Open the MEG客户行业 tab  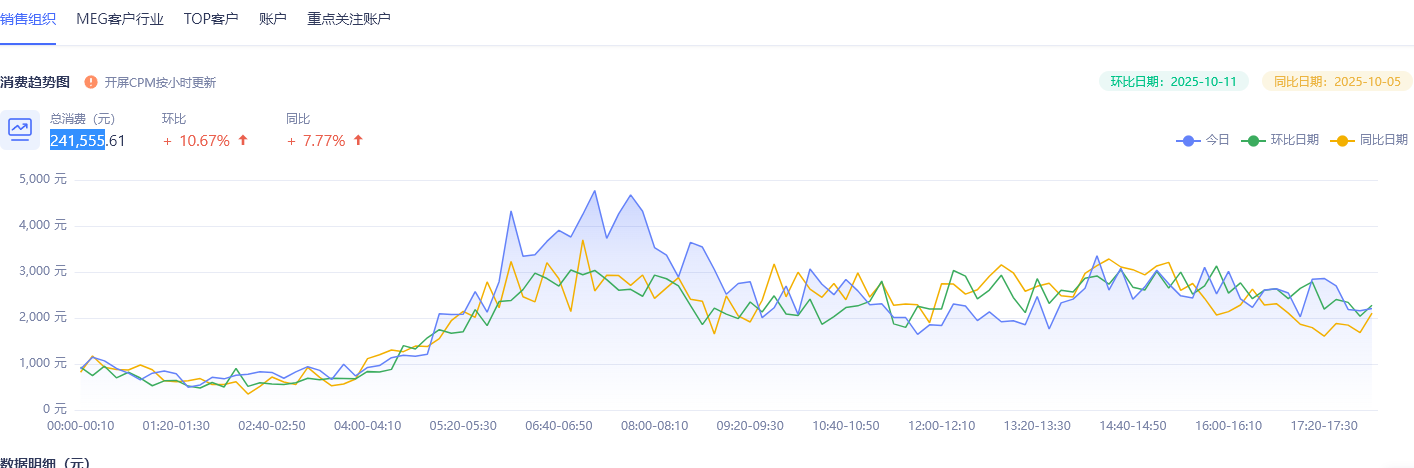(x=120, y=19)
